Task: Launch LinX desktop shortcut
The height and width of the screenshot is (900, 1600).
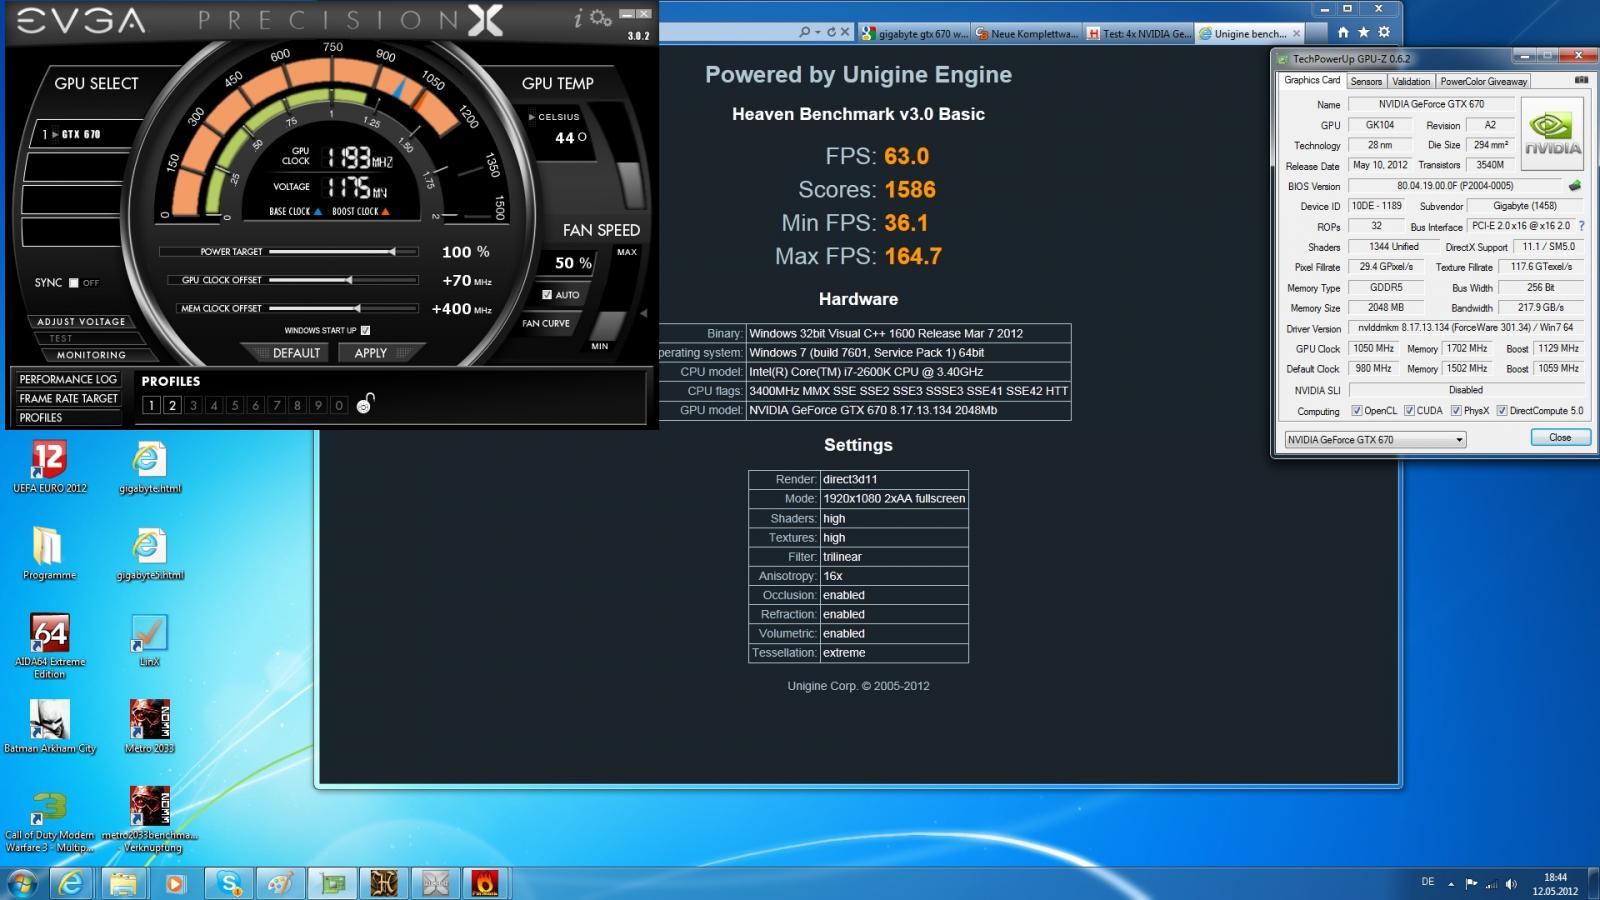Action: point(149,640)
